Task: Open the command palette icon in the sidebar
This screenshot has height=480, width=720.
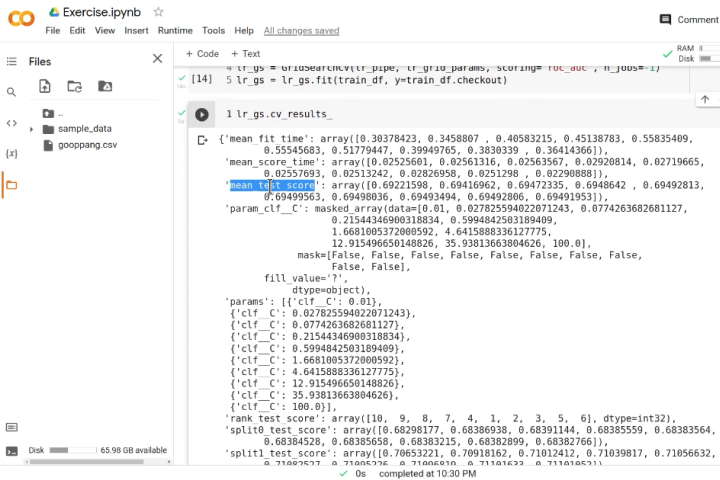Action: (x=11, y=428)
